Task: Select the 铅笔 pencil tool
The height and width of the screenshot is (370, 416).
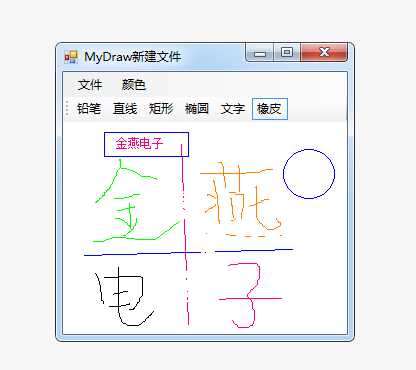Action: [x=89, y=109]
